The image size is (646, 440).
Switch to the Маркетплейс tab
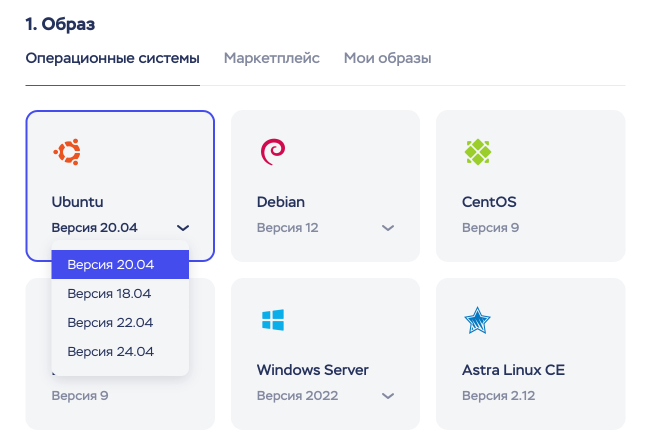[271, 58]
